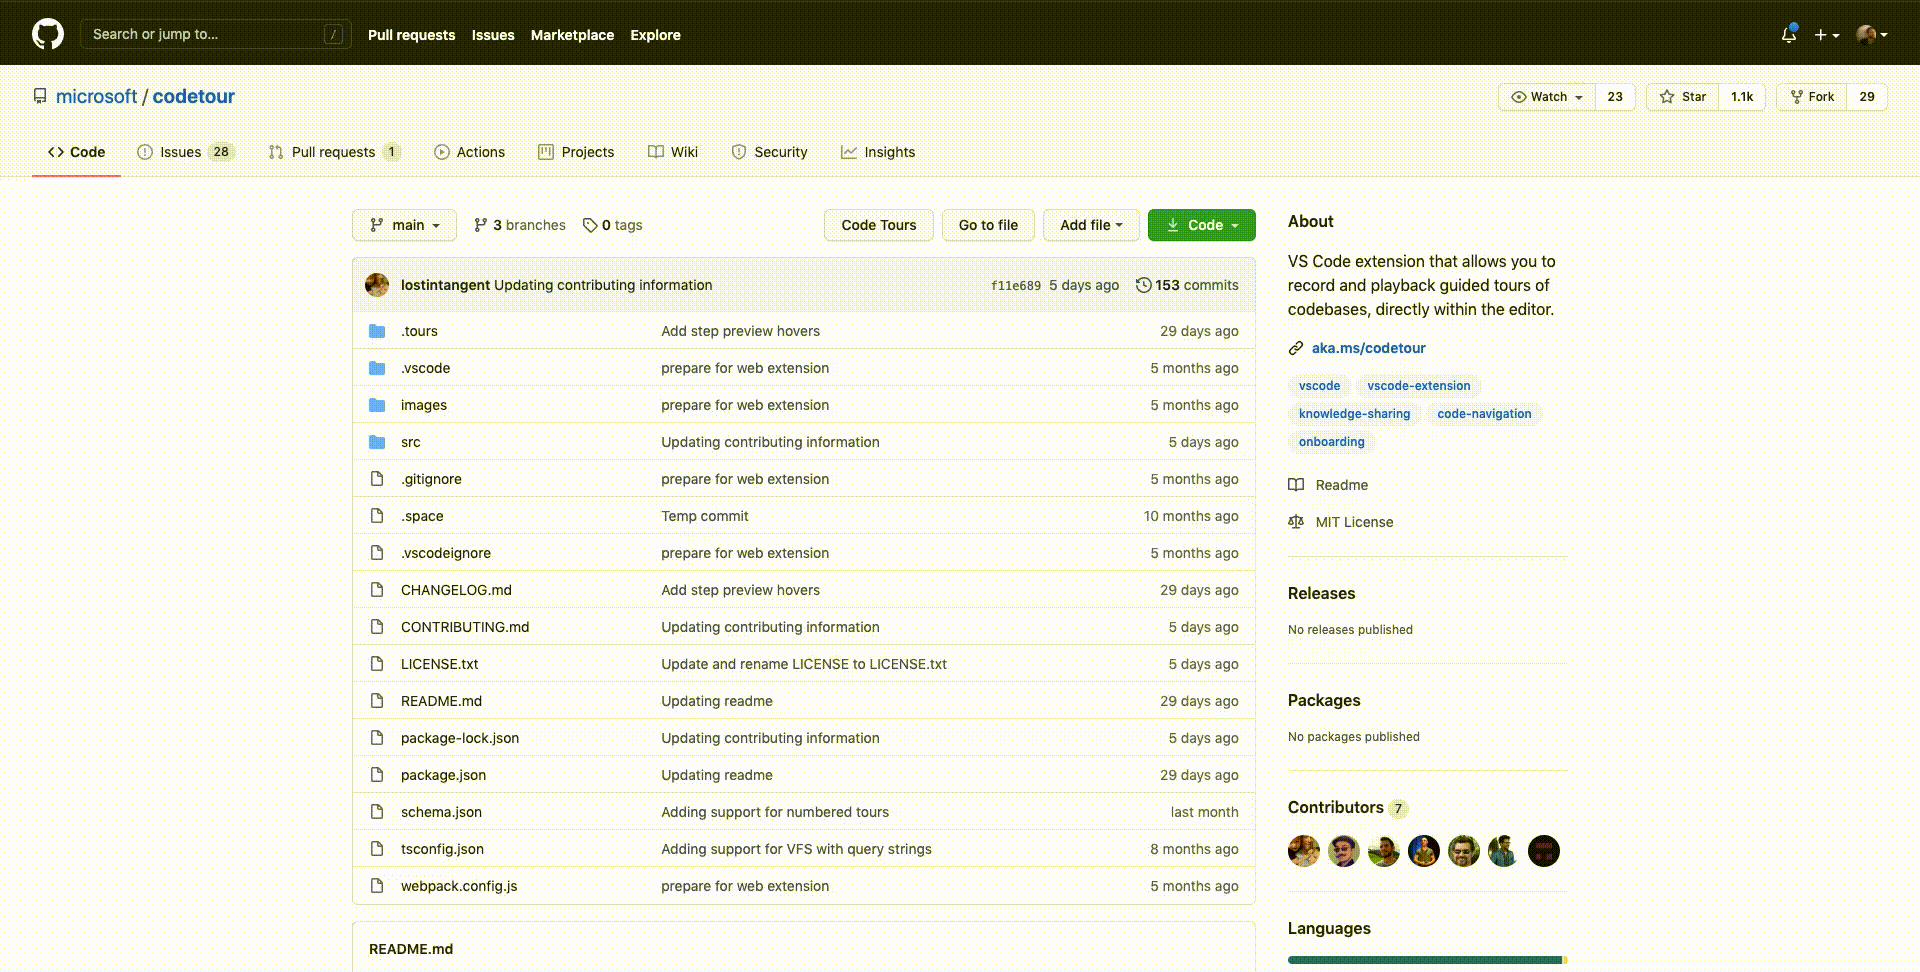View the 3 branches link

click(x=520, y=225)
